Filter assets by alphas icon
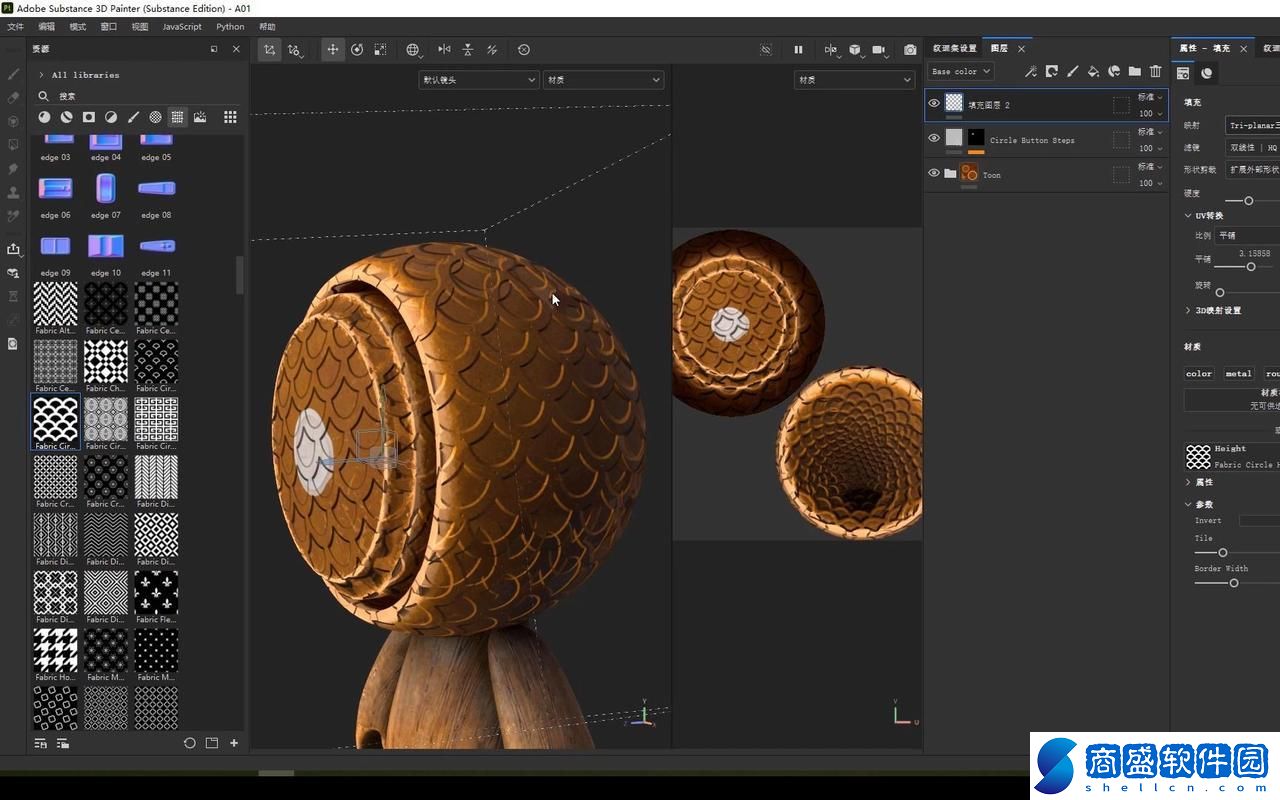Screen dimensions: 1280x800 tap(155, 117)
